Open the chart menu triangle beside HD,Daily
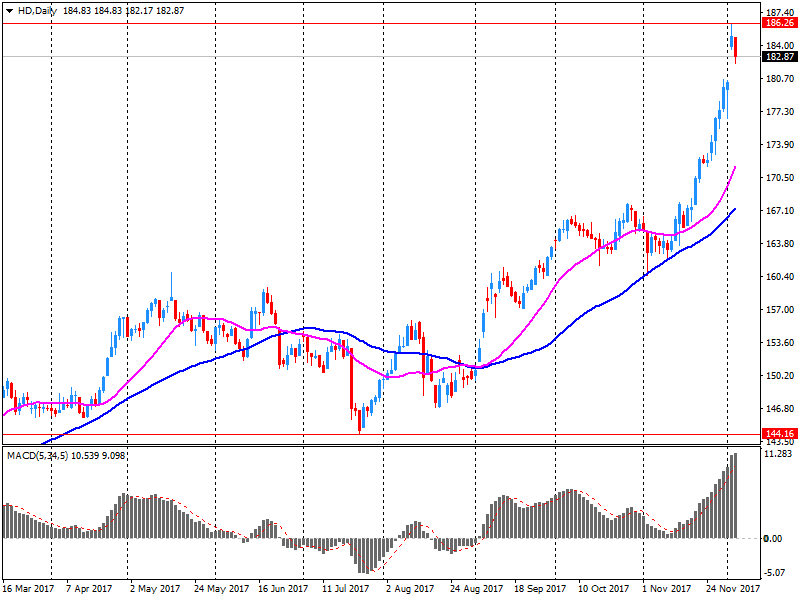This screenshot has height=600, width=800. (x=9, y=9)
